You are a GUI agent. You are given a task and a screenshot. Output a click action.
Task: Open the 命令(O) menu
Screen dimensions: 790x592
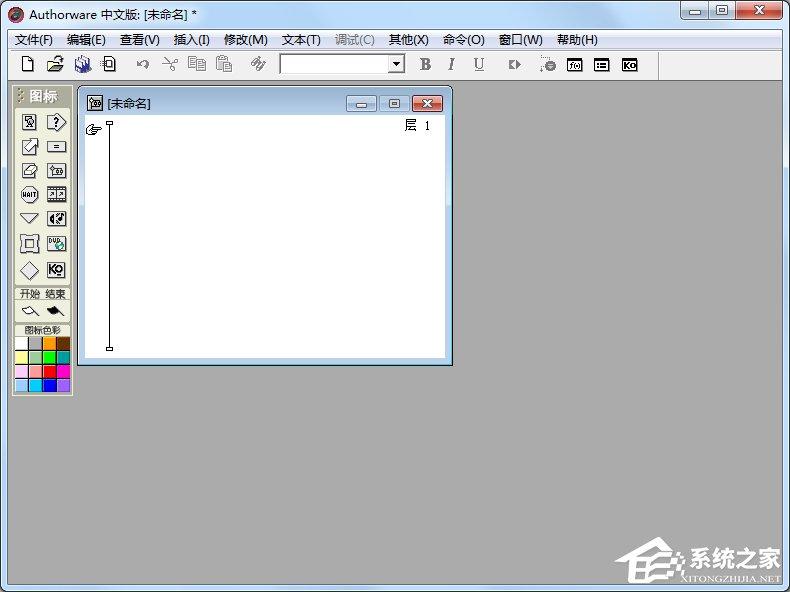click(464, 40)
